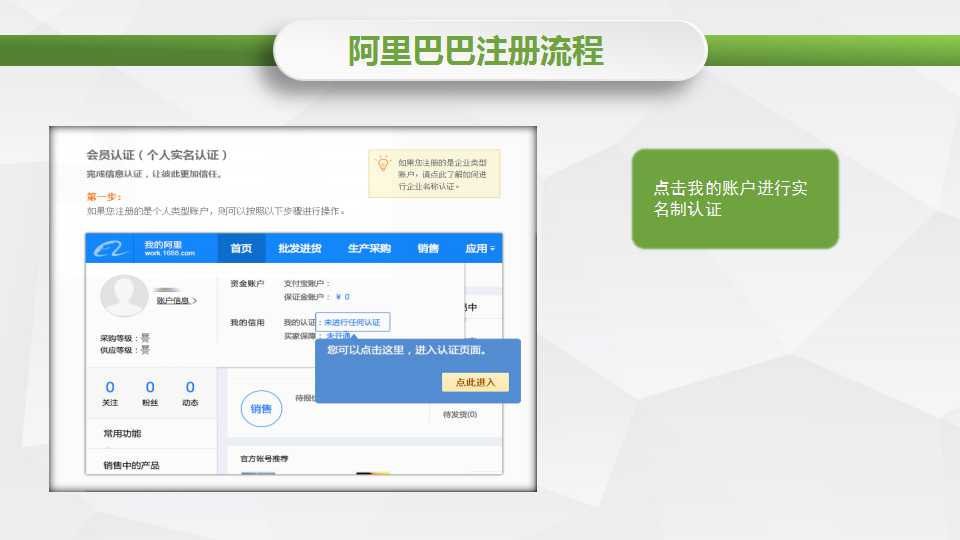960x540 pixels.
Task: Click the green 点击我的账户 instruction box
Action: click(734, 199)
